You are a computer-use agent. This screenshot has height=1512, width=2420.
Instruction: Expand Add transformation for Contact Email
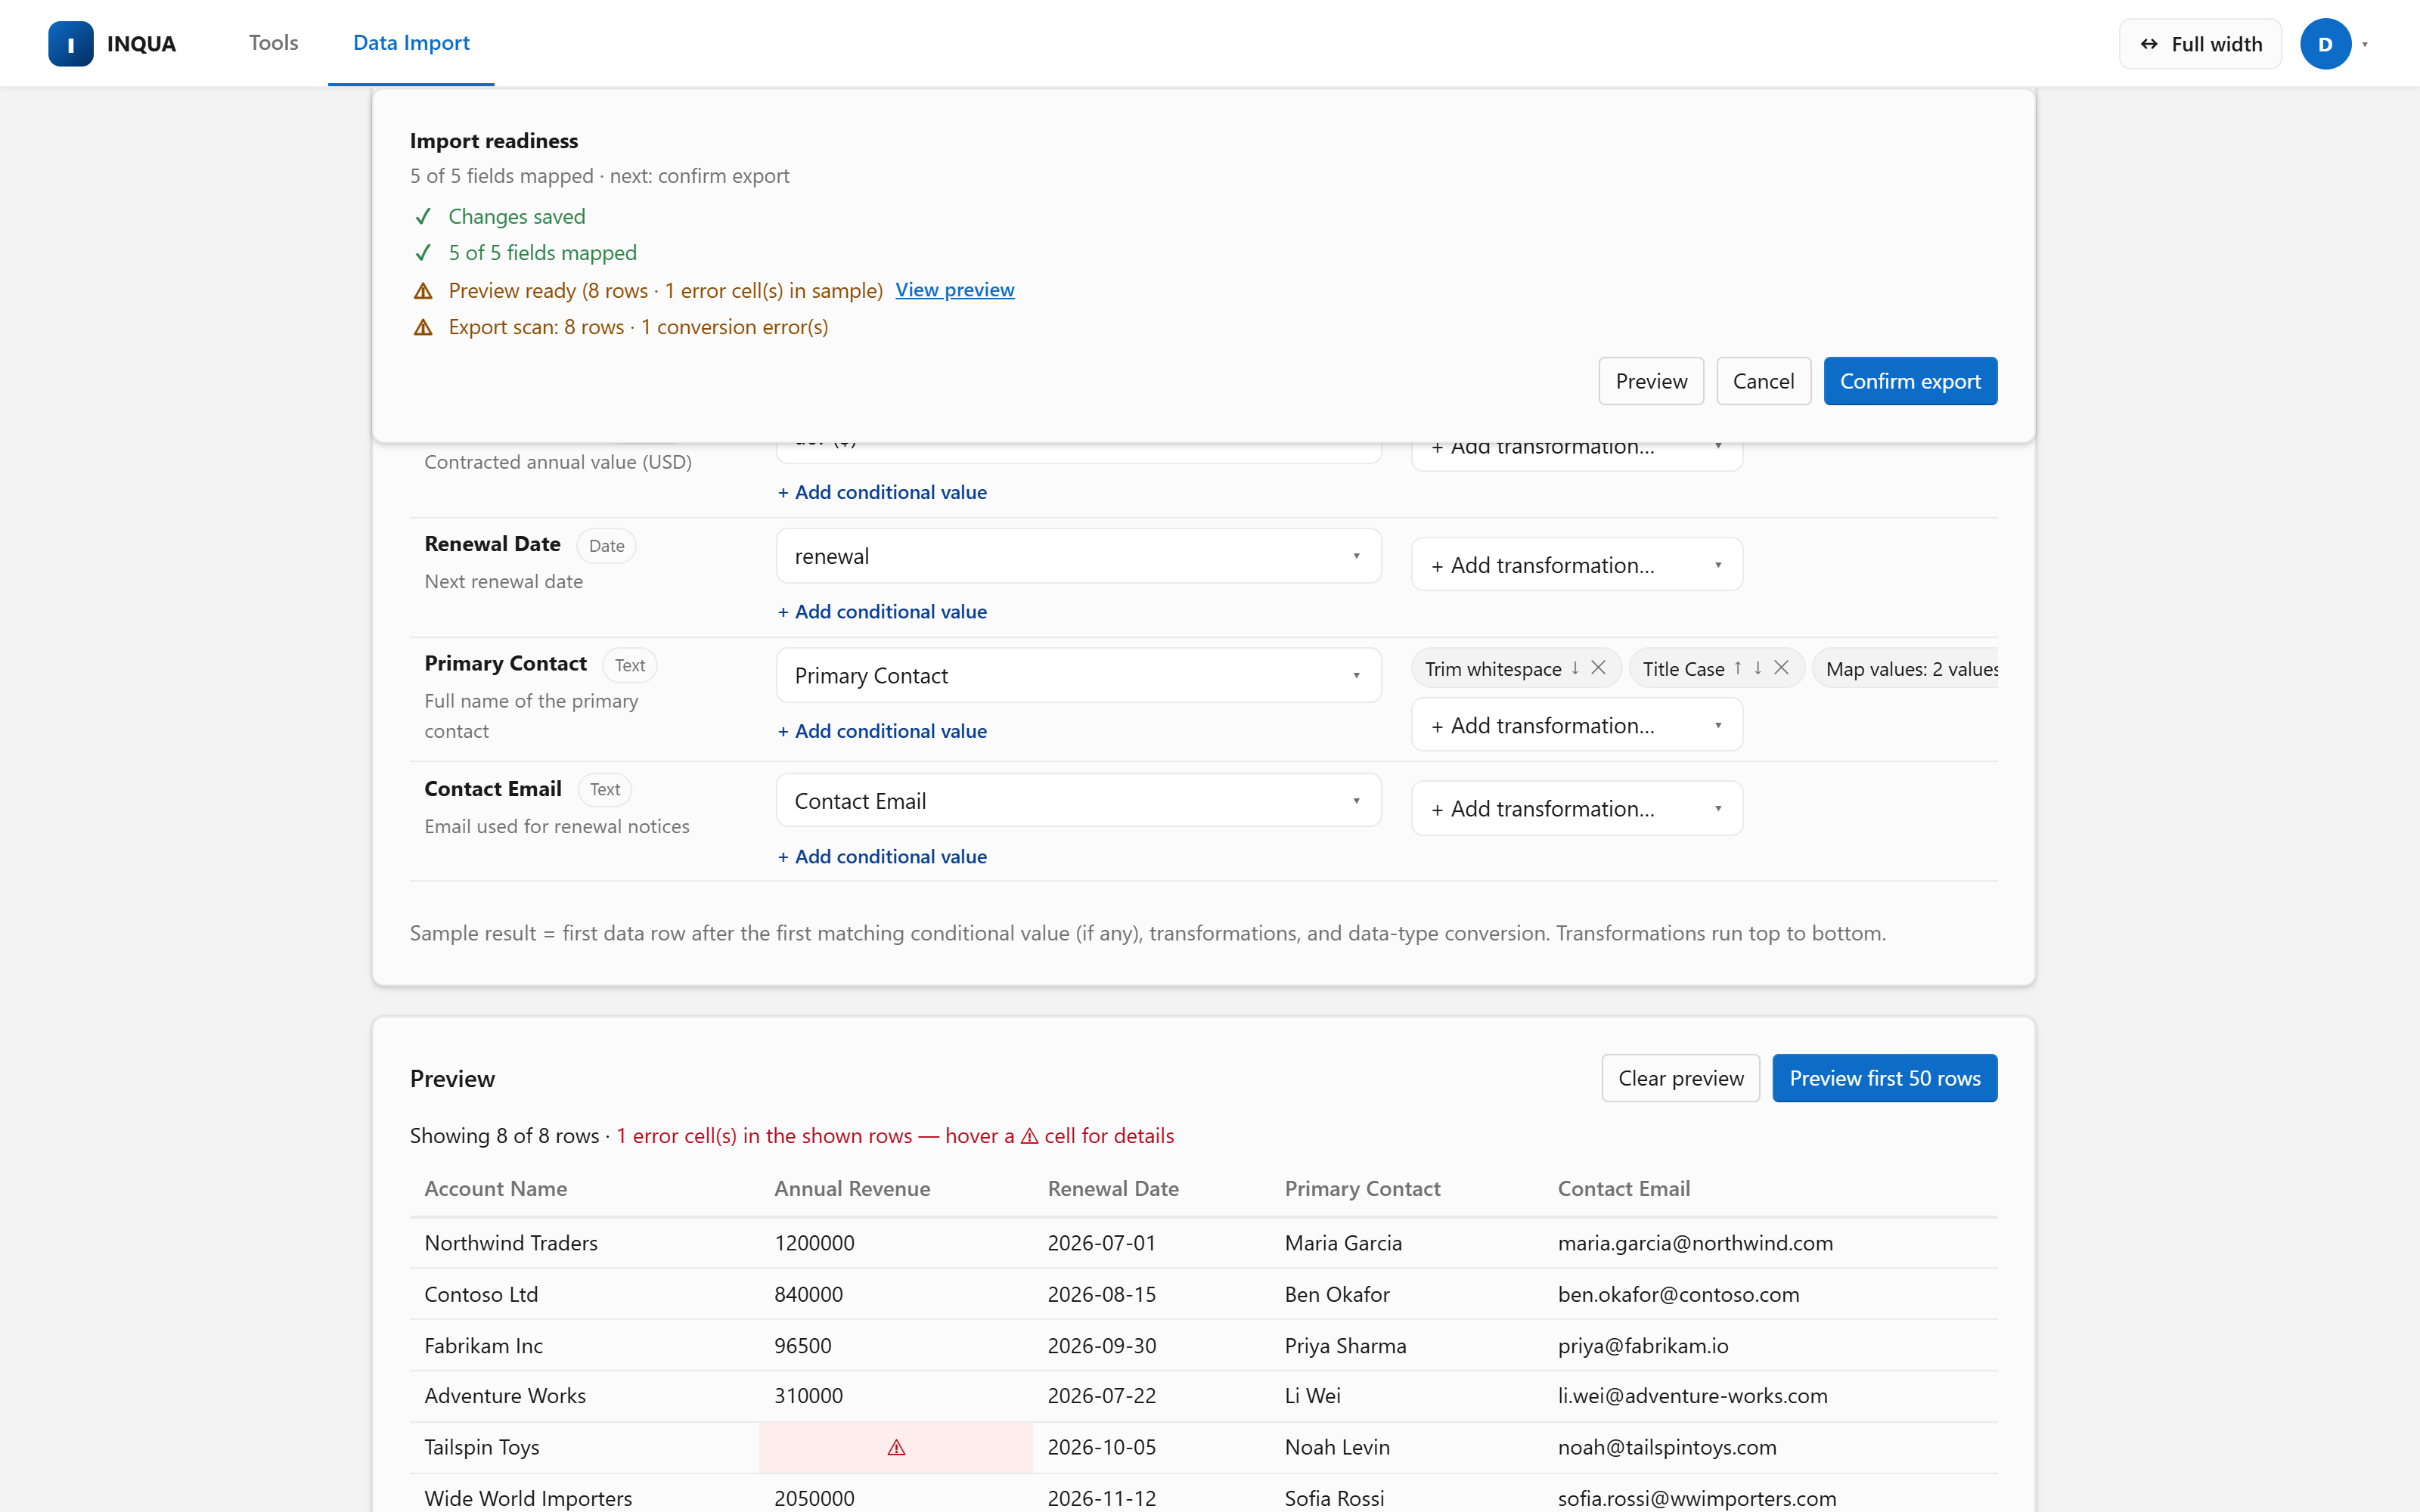[1577, 808]
